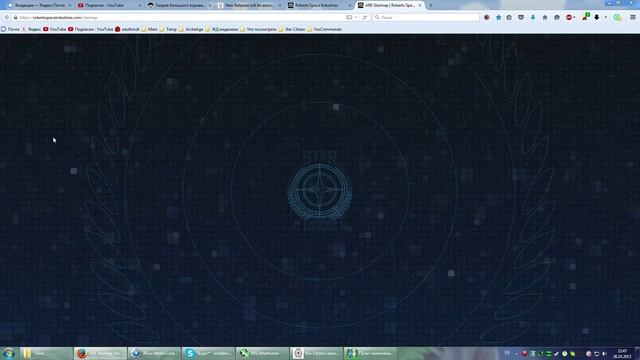
Task: Click the round grey chat toolbar icon
Action: click(557, 18)
